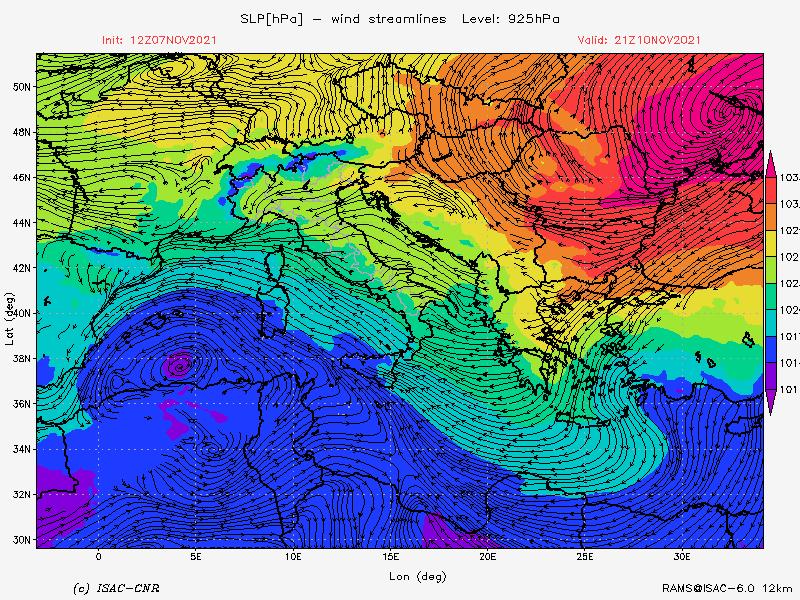800x600 pixels.
Task: Click the '46N' latitude label
Action: pyautogui.click(x=21, y=178)
